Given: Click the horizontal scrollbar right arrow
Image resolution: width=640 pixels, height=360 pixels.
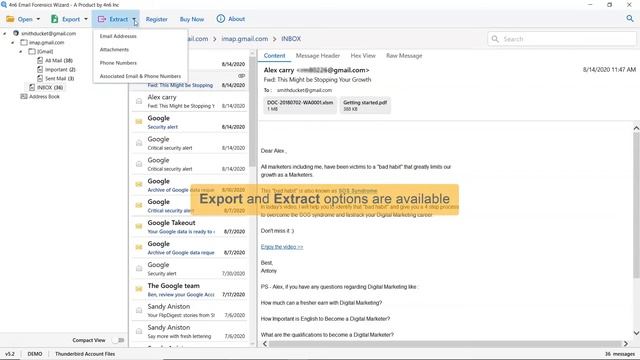Looking at the screenshot, I should (x=625, y=344).
